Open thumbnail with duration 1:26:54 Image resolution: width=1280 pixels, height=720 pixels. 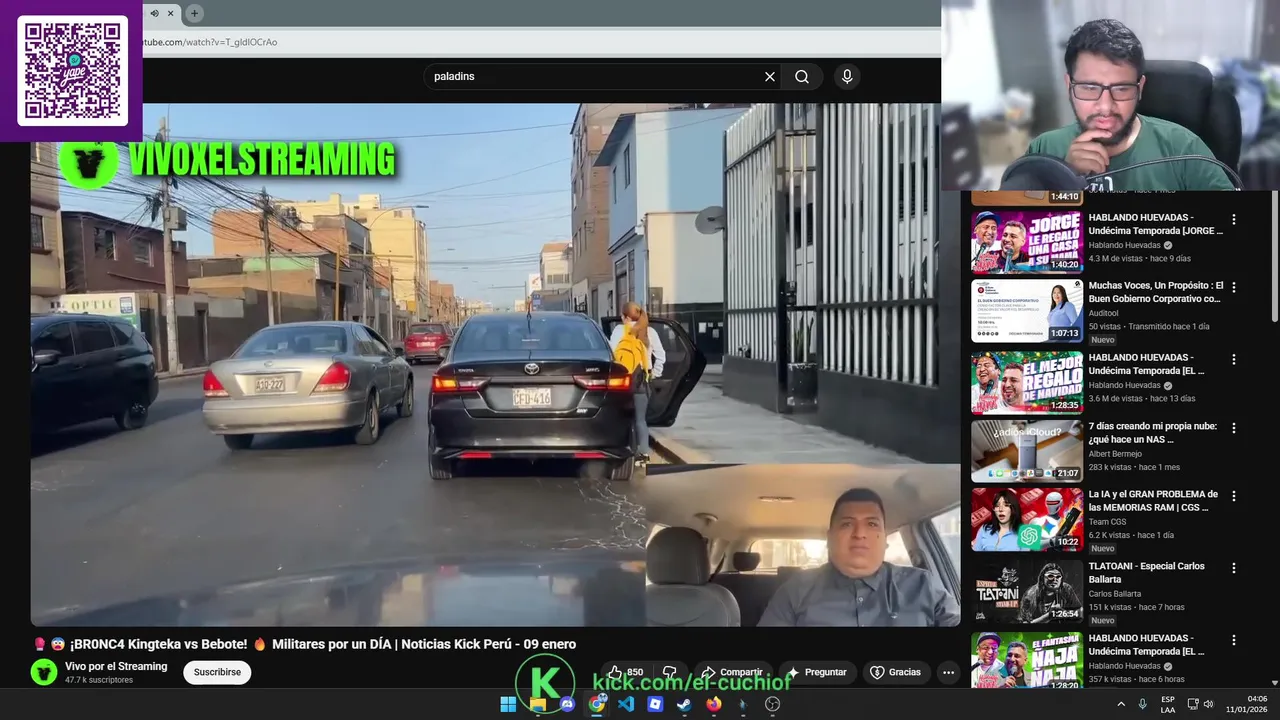pos(1027,591)
